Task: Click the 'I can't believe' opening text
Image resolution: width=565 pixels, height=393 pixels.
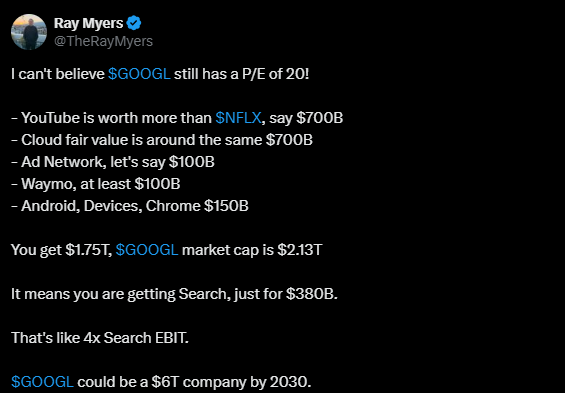Action: point(58,74)
